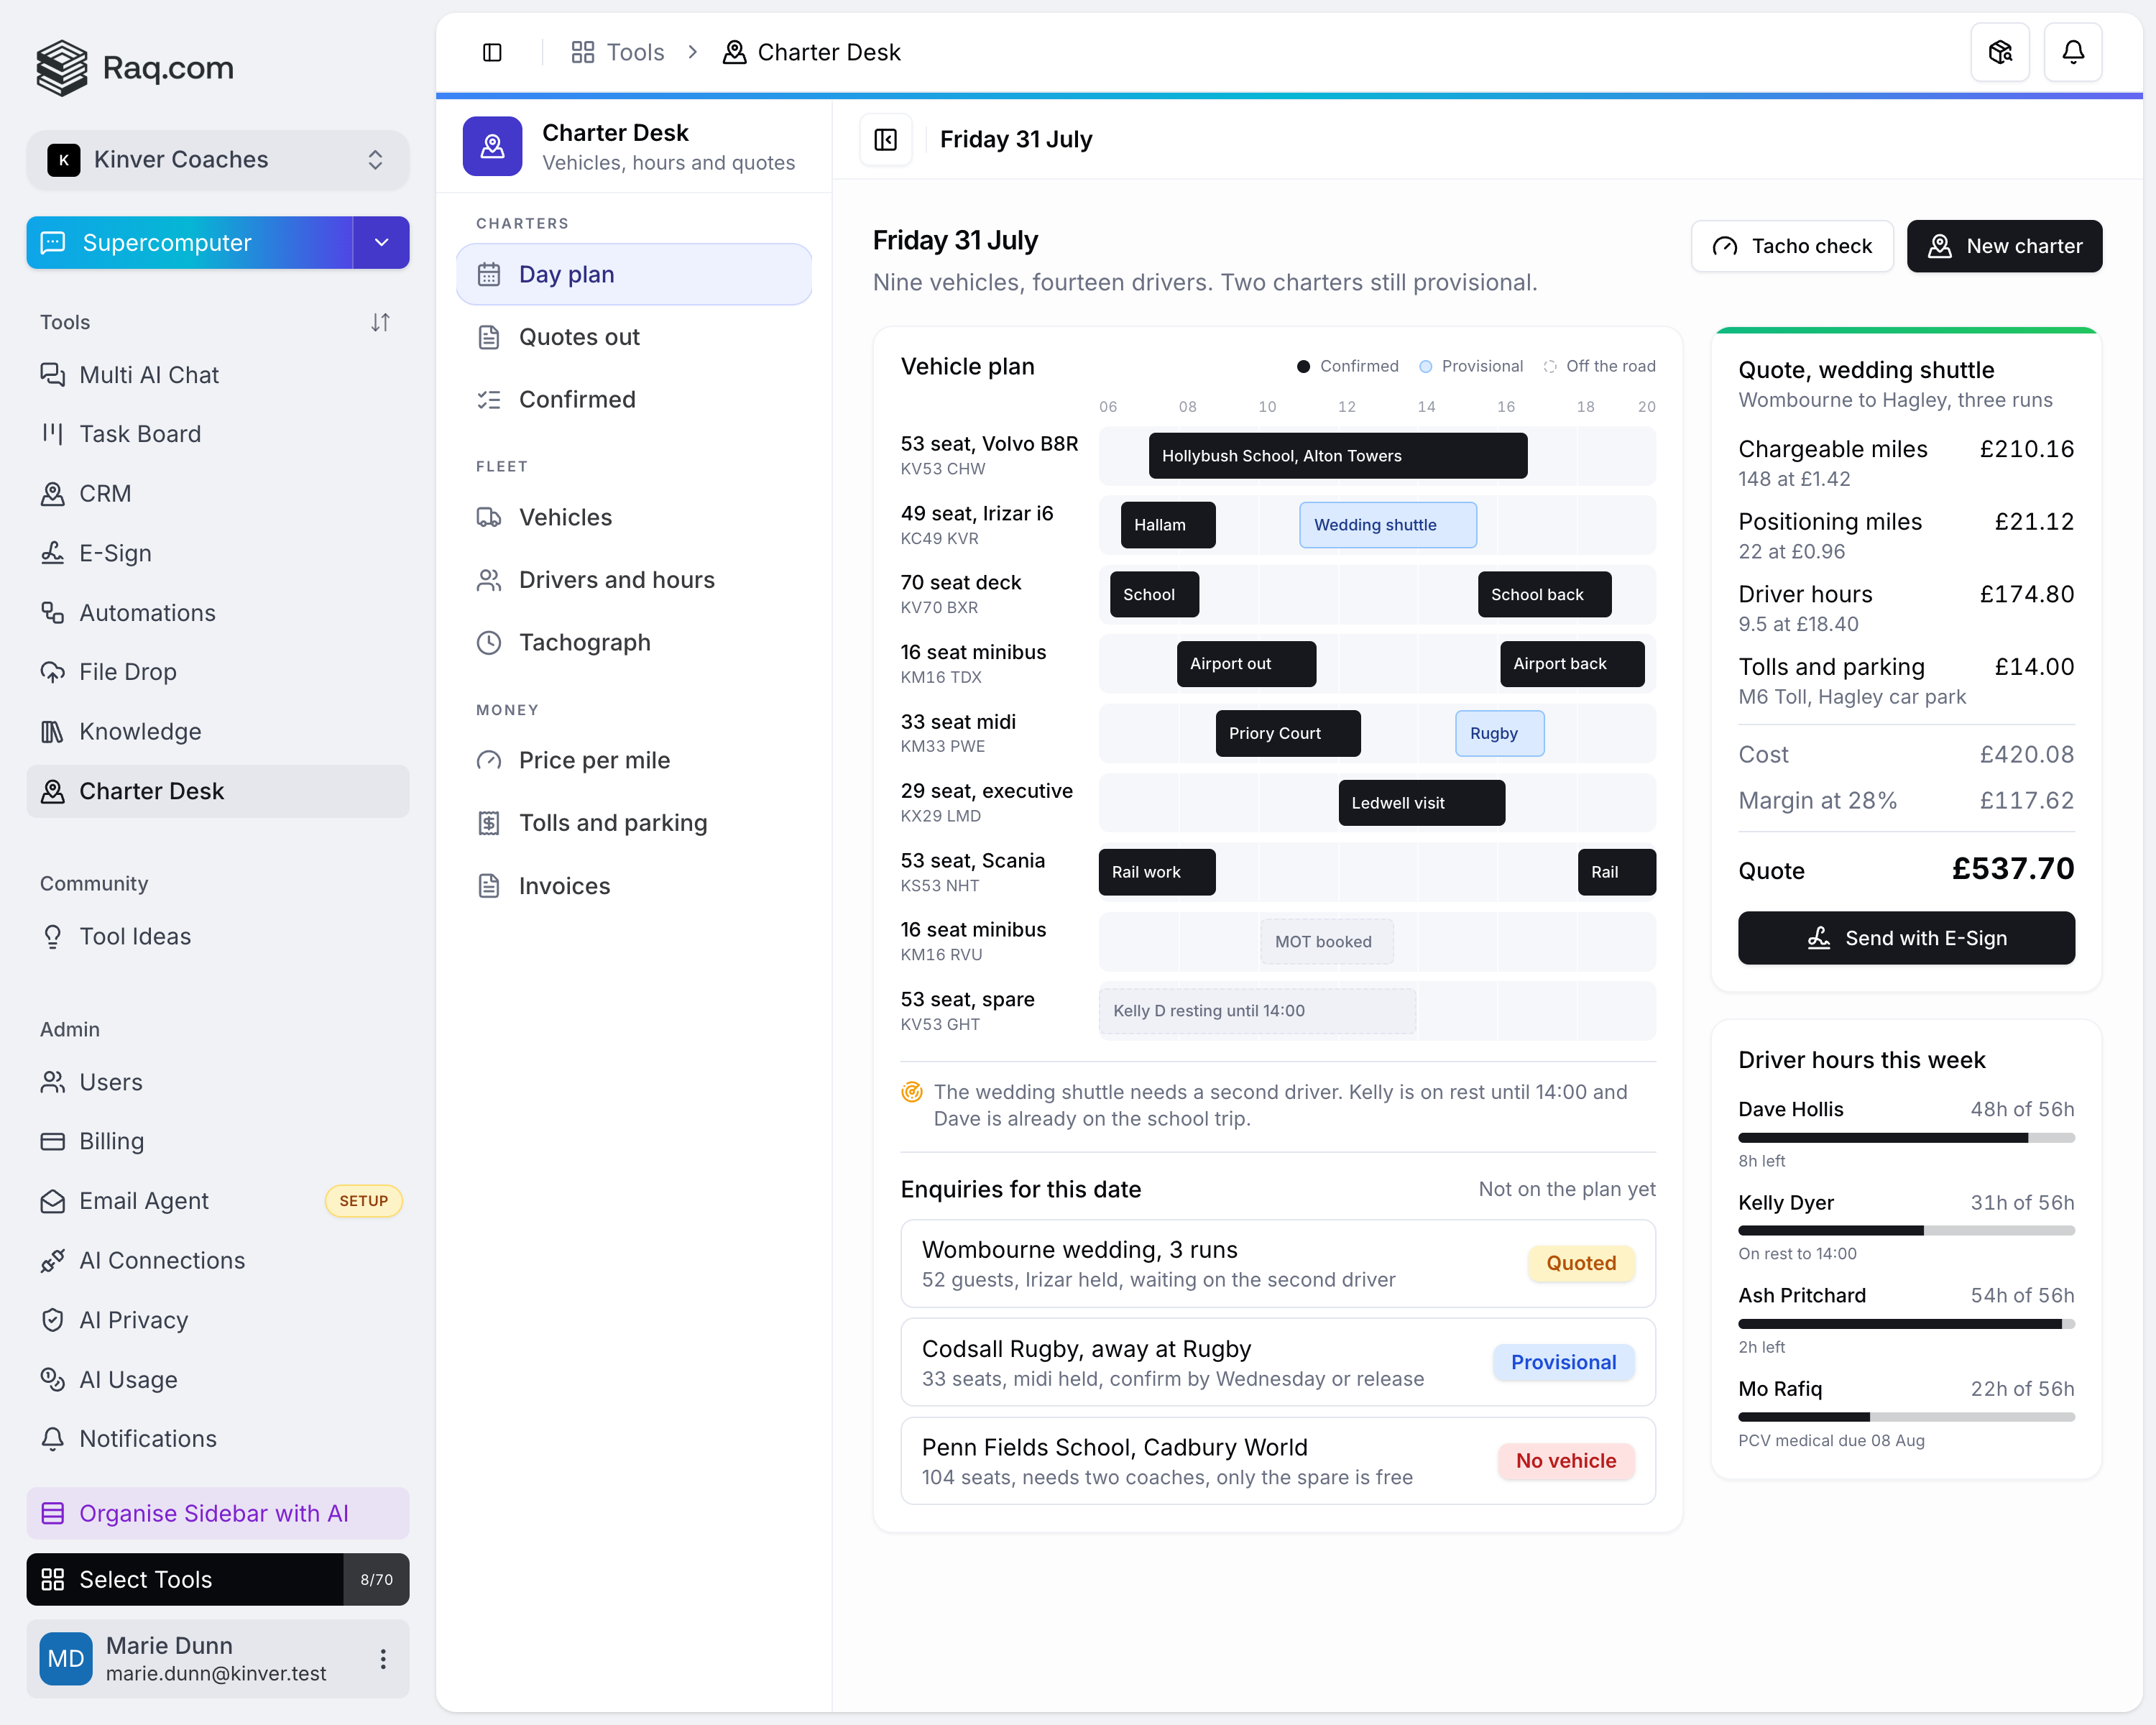
Task: Open Multi AI Chat tool
Action: (217, 375)
